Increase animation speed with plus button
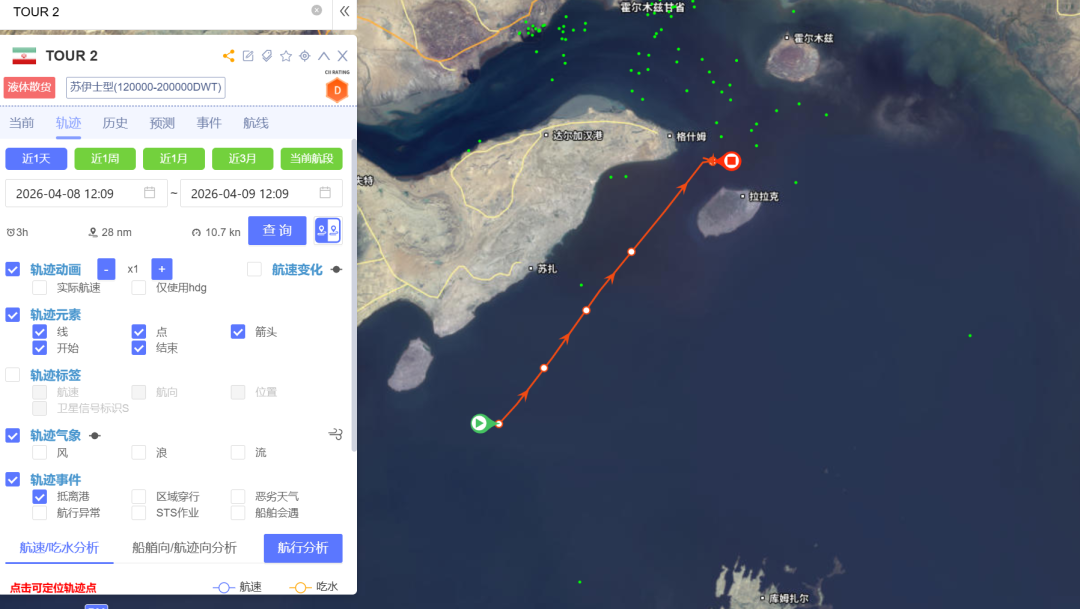The image size is (1080, 609). coord(161,269)
